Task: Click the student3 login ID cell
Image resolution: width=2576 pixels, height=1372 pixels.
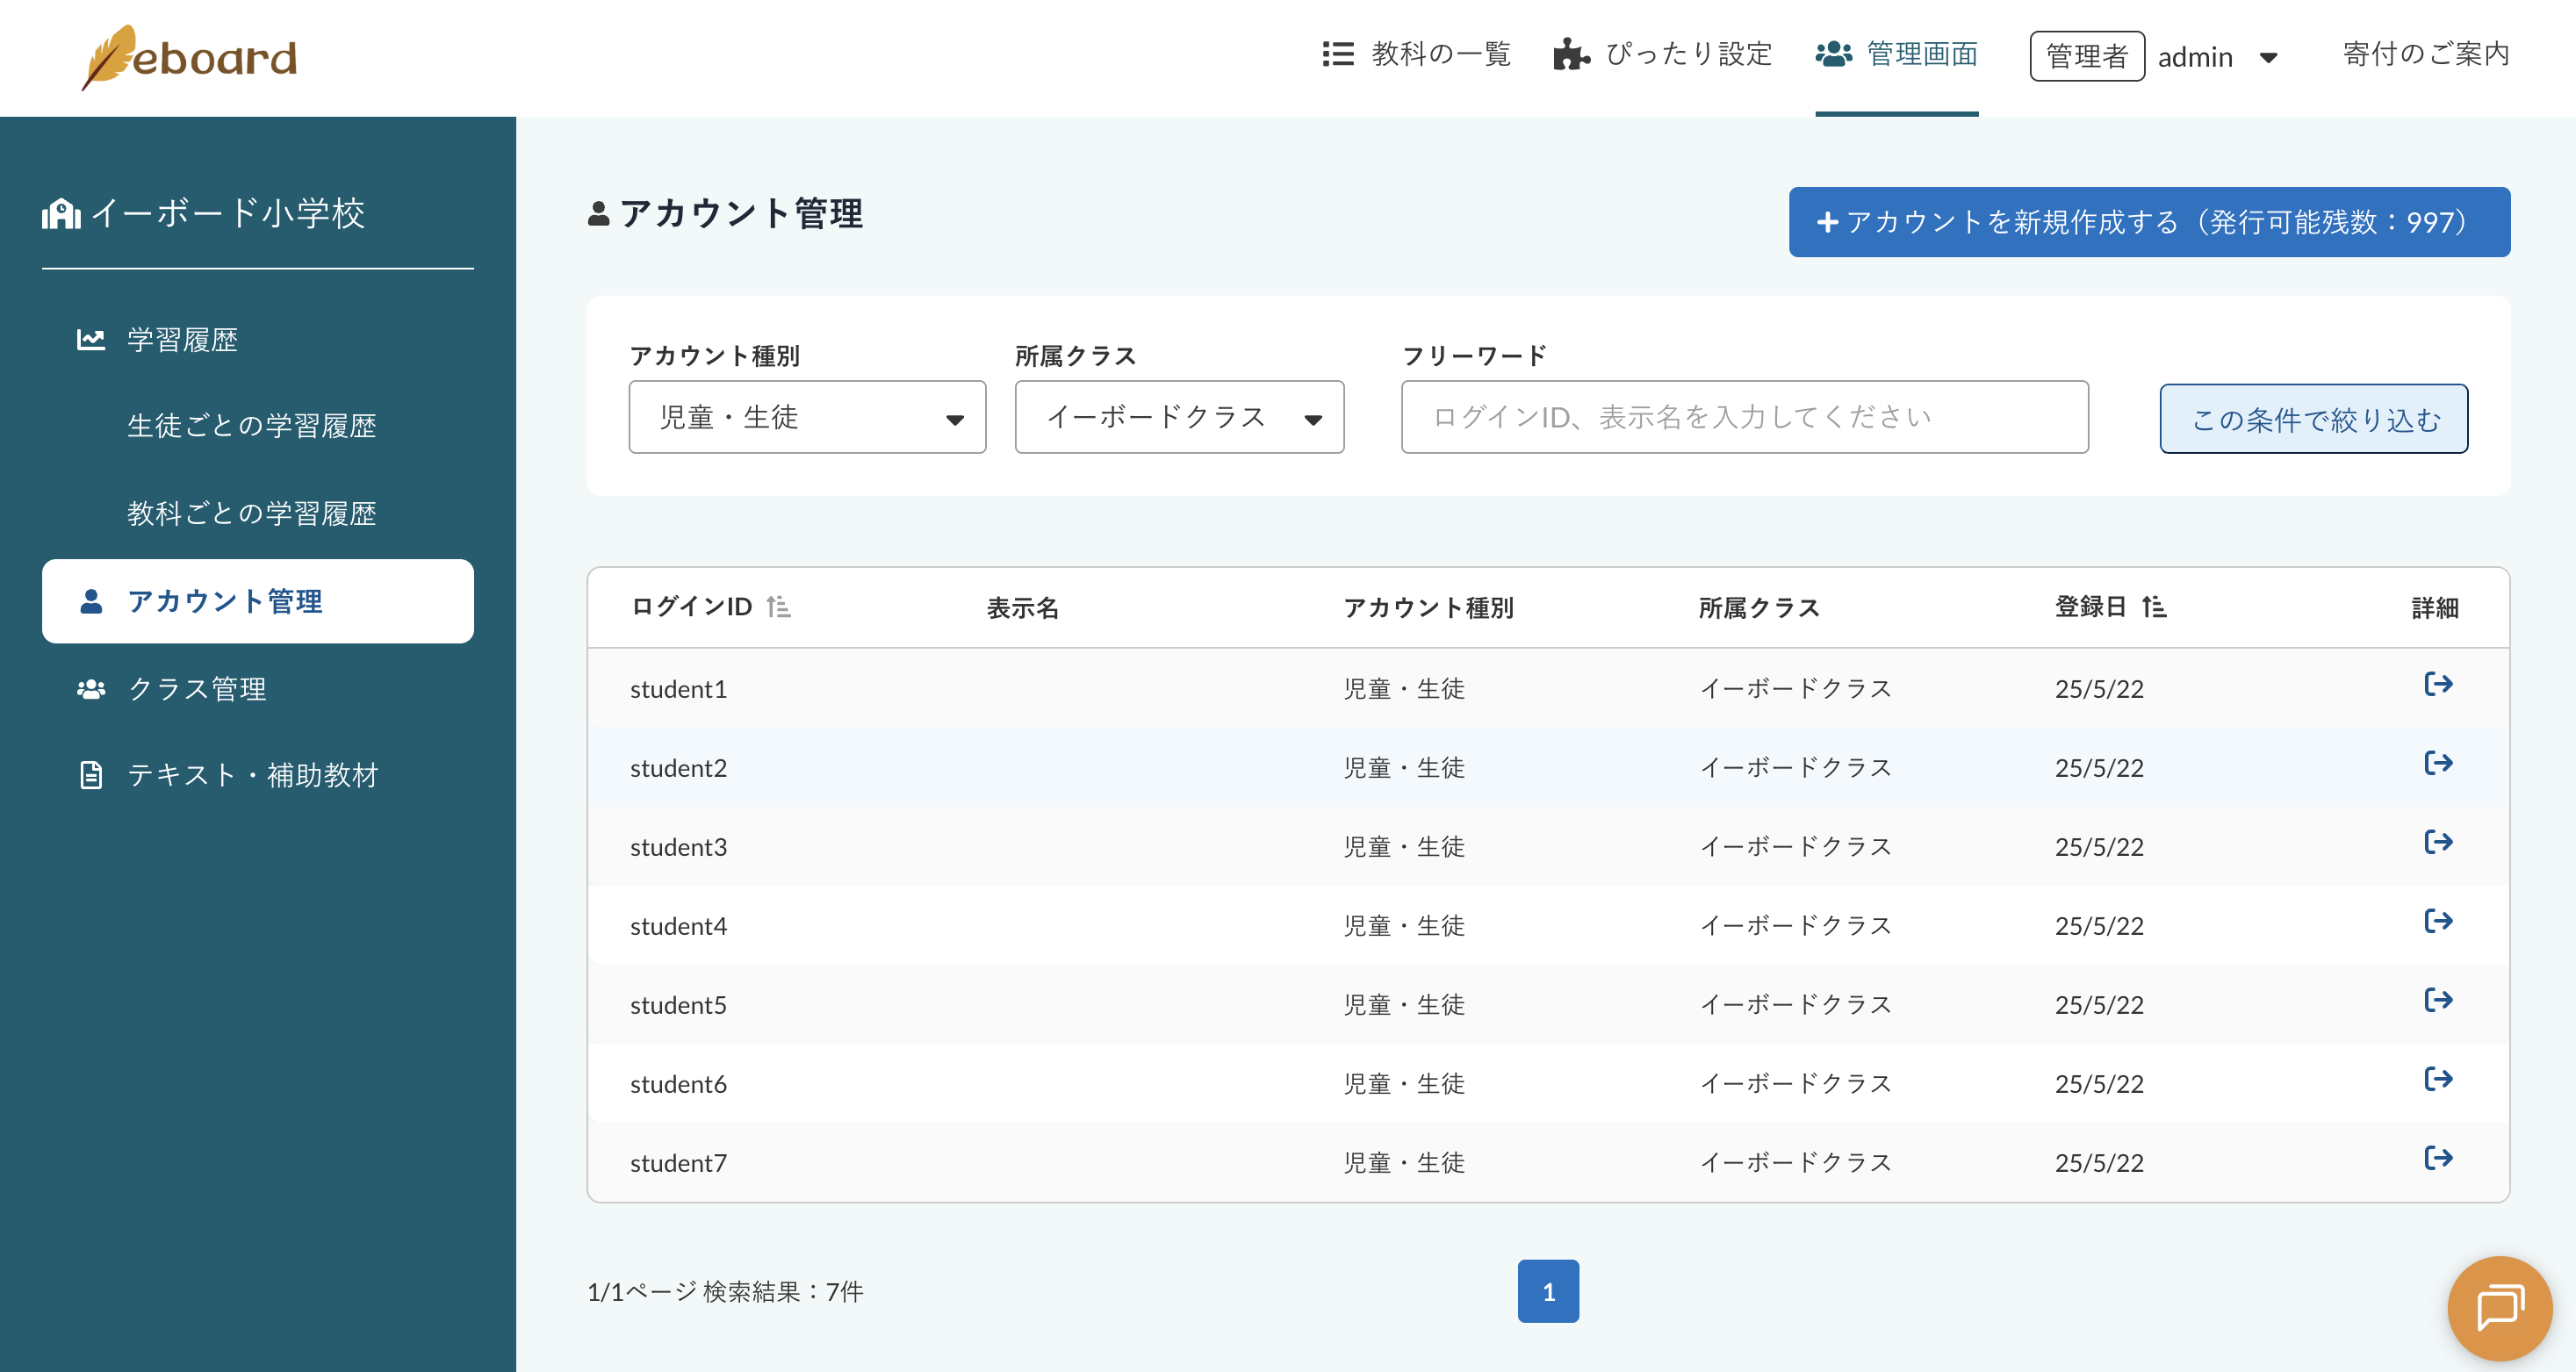Action: pos(678,847)
